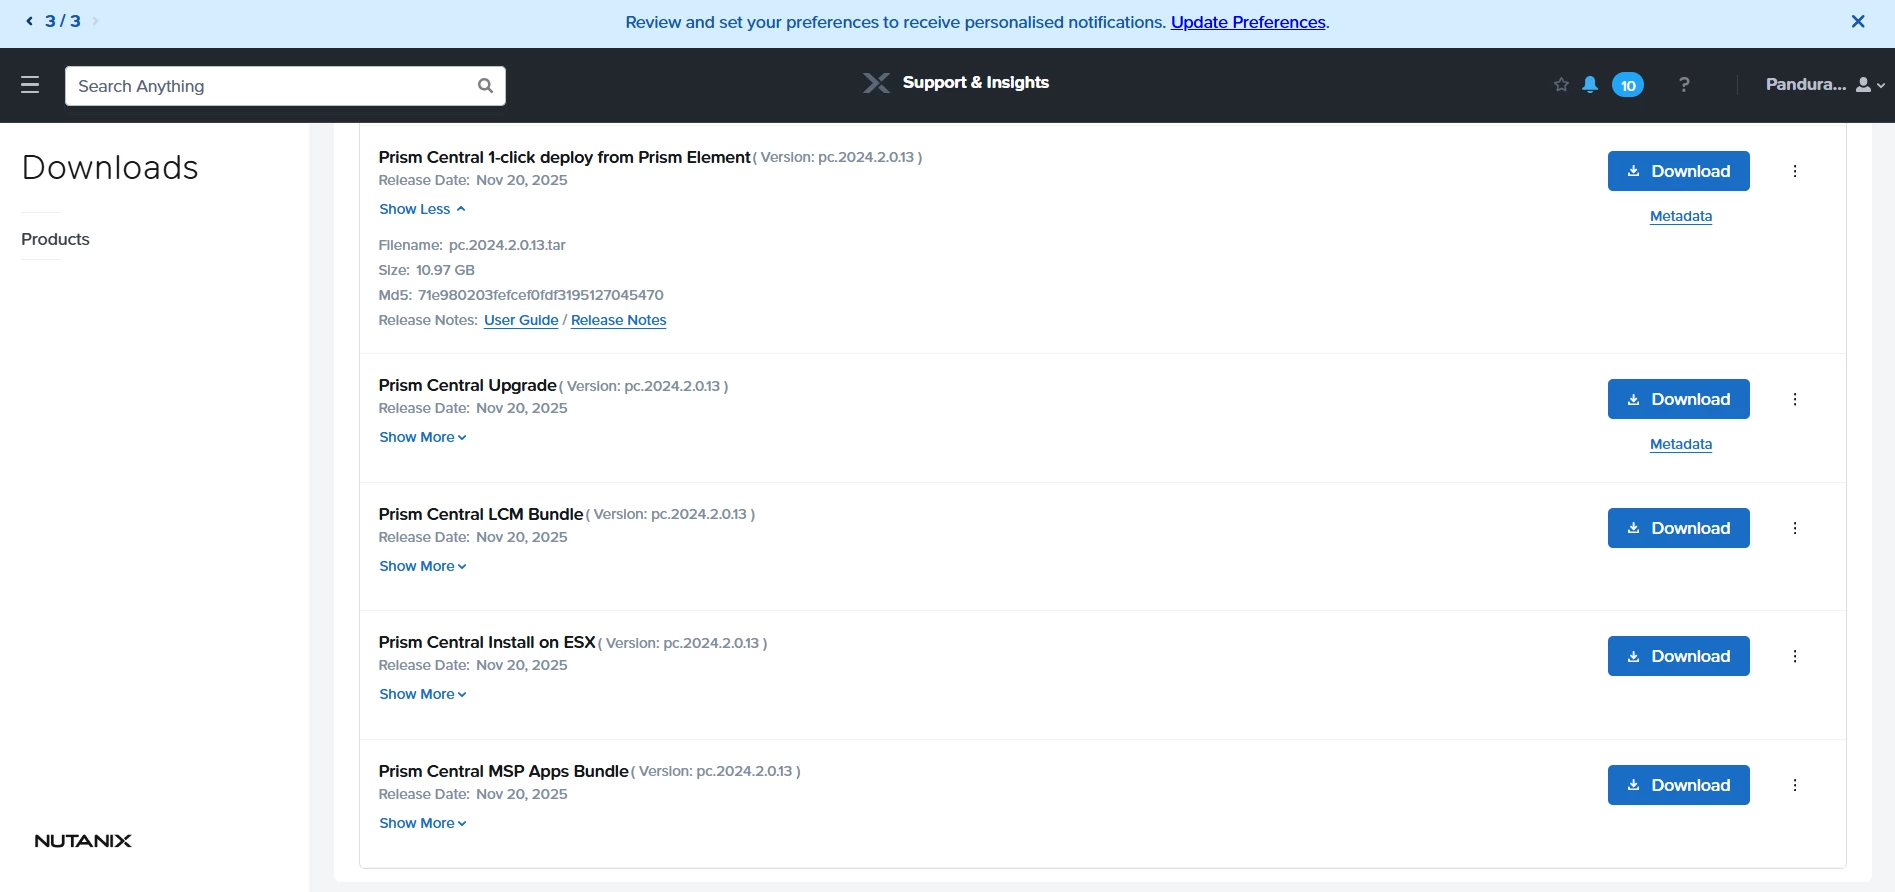
Task: Click filename pc.2024.2.0.13.tar
Action: (x=507, y=245)
